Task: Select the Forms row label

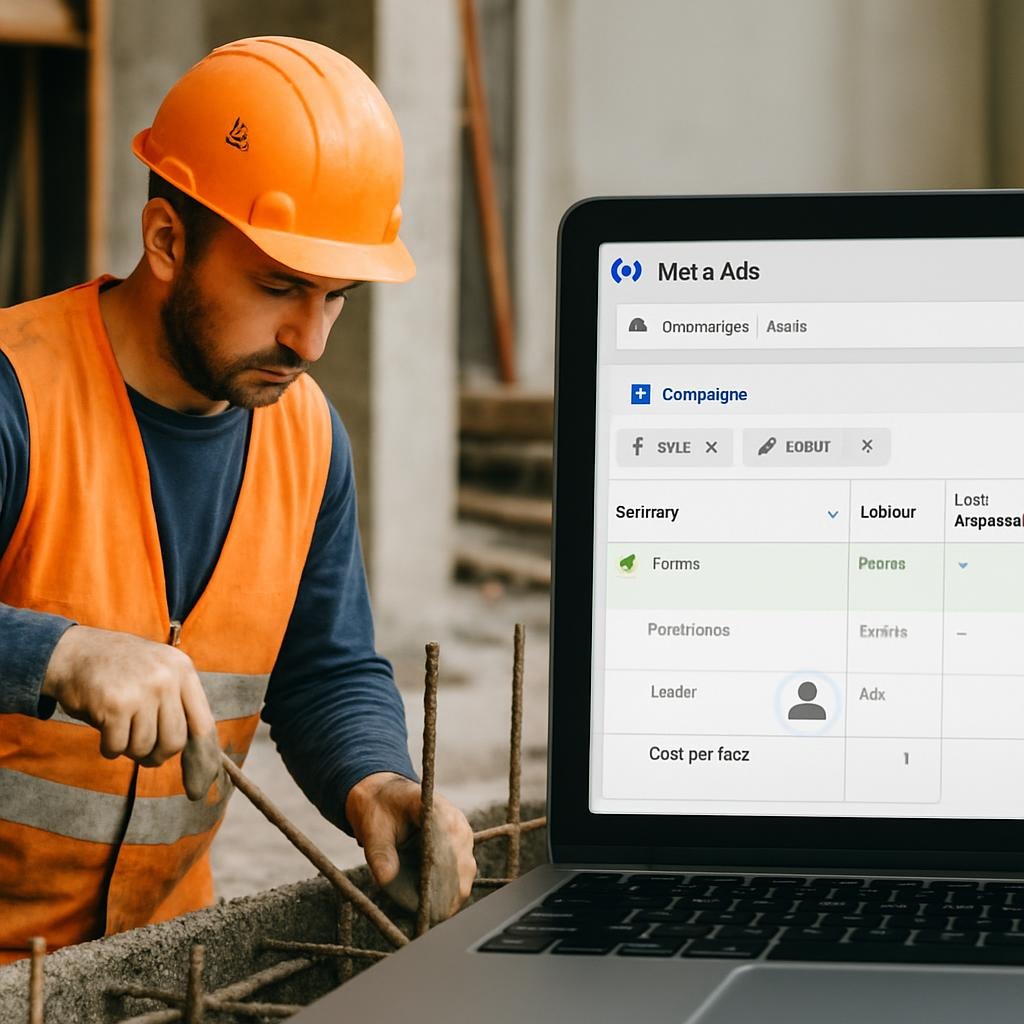Action: tap(676, 564)
